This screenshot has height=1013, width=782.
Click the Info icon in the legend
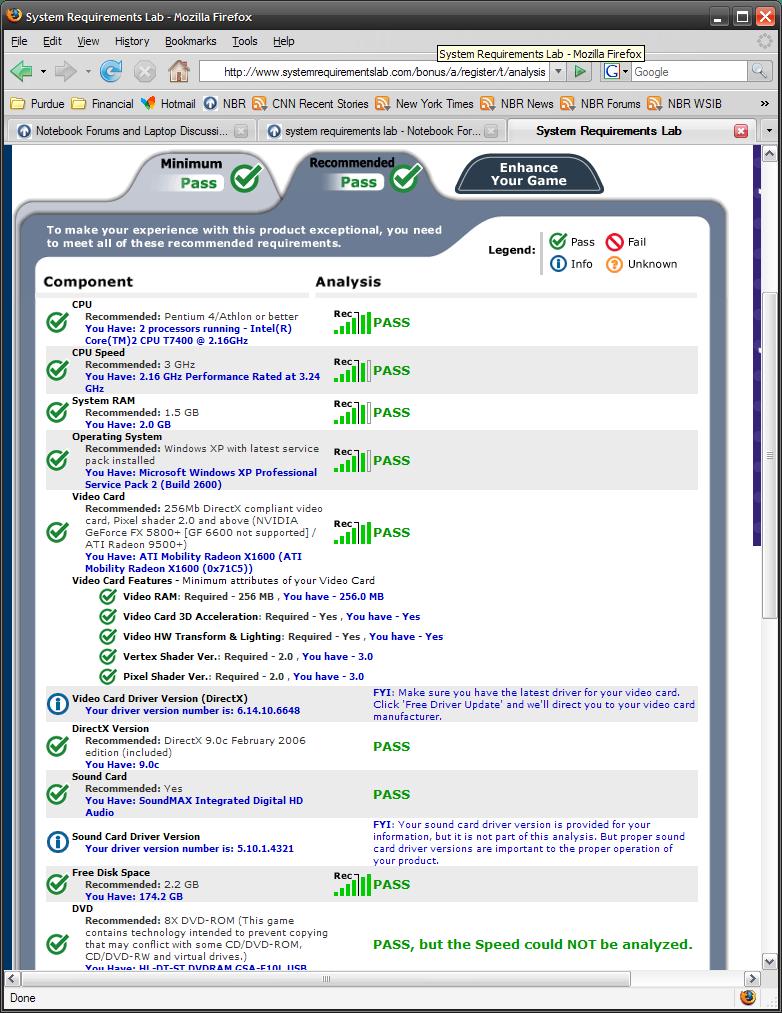pyautogui.click(x=558, y=264)
